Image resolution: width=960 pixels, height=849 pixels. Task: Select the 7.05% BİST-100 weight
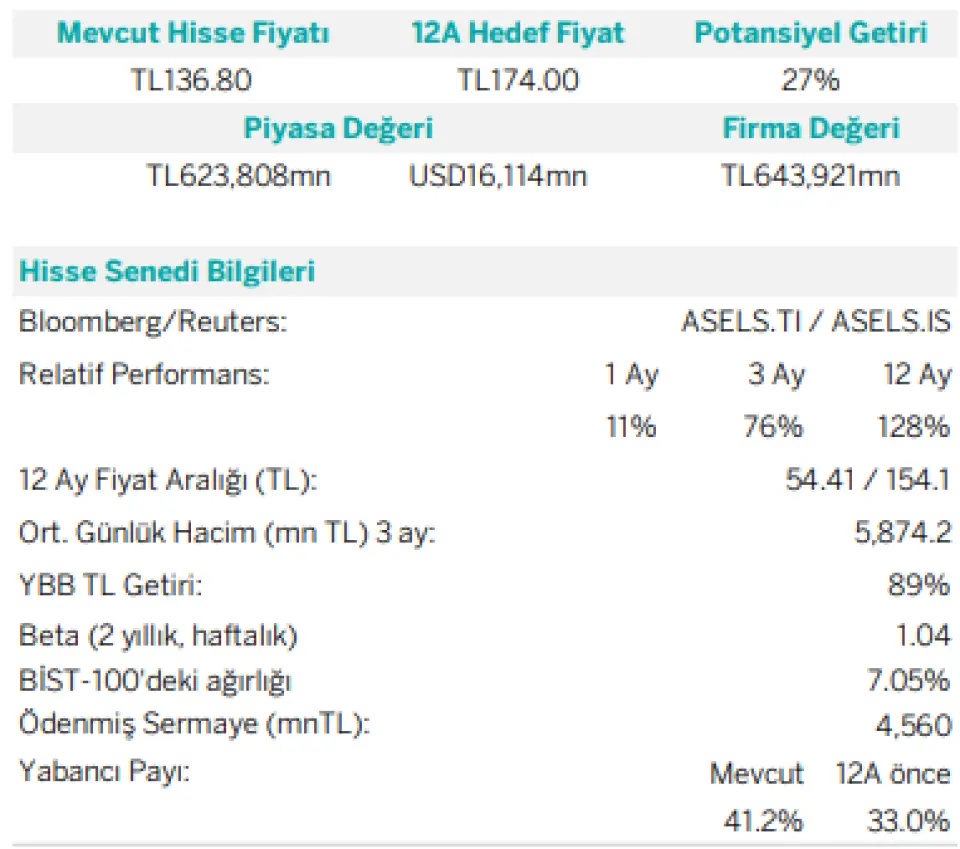pyautogui.click(x=909, y=680)
